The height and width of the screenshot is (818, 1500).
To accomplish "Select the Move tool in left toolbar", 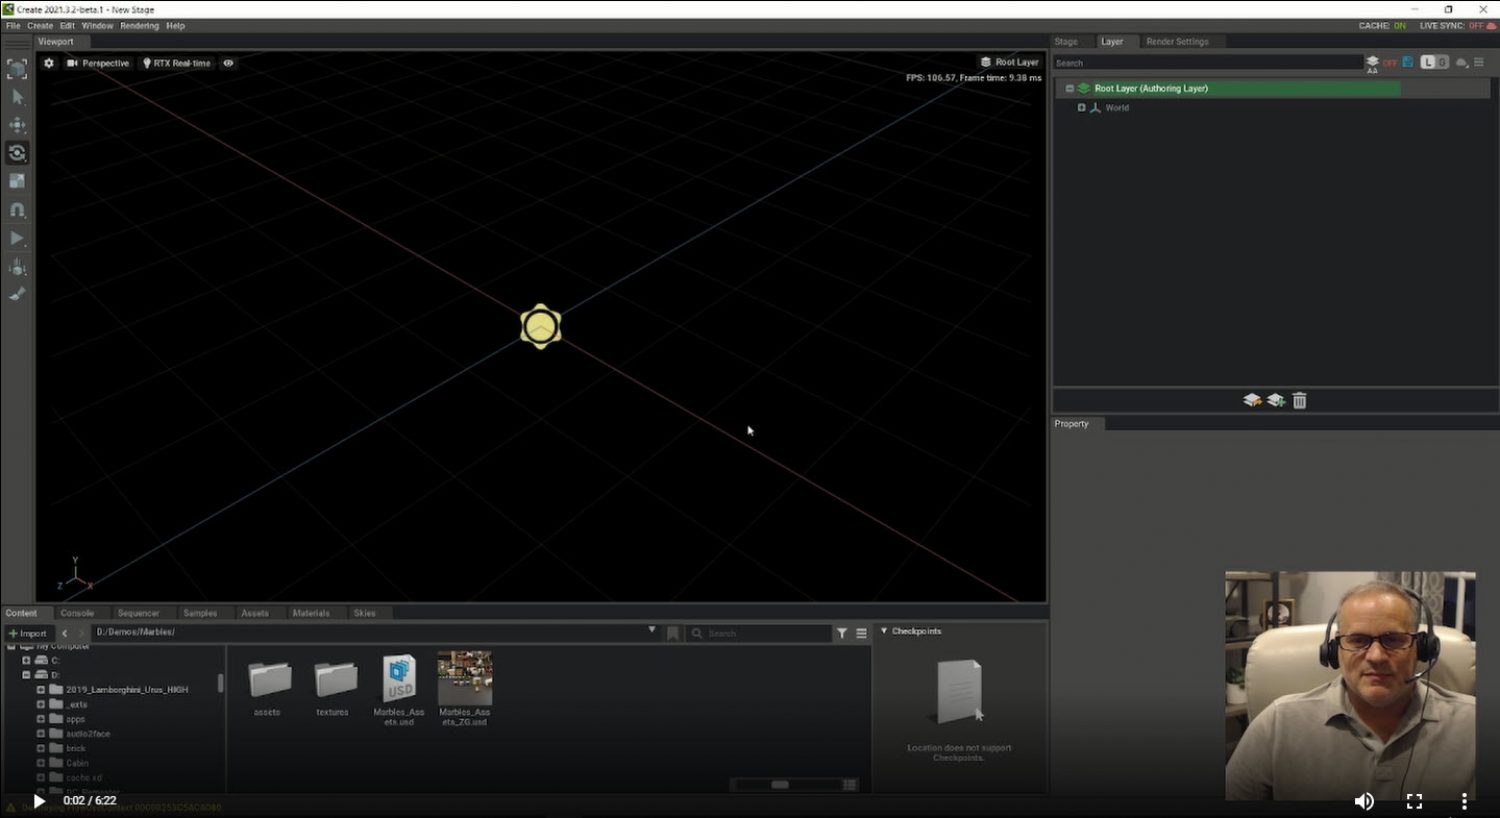I will pos(17,125).
